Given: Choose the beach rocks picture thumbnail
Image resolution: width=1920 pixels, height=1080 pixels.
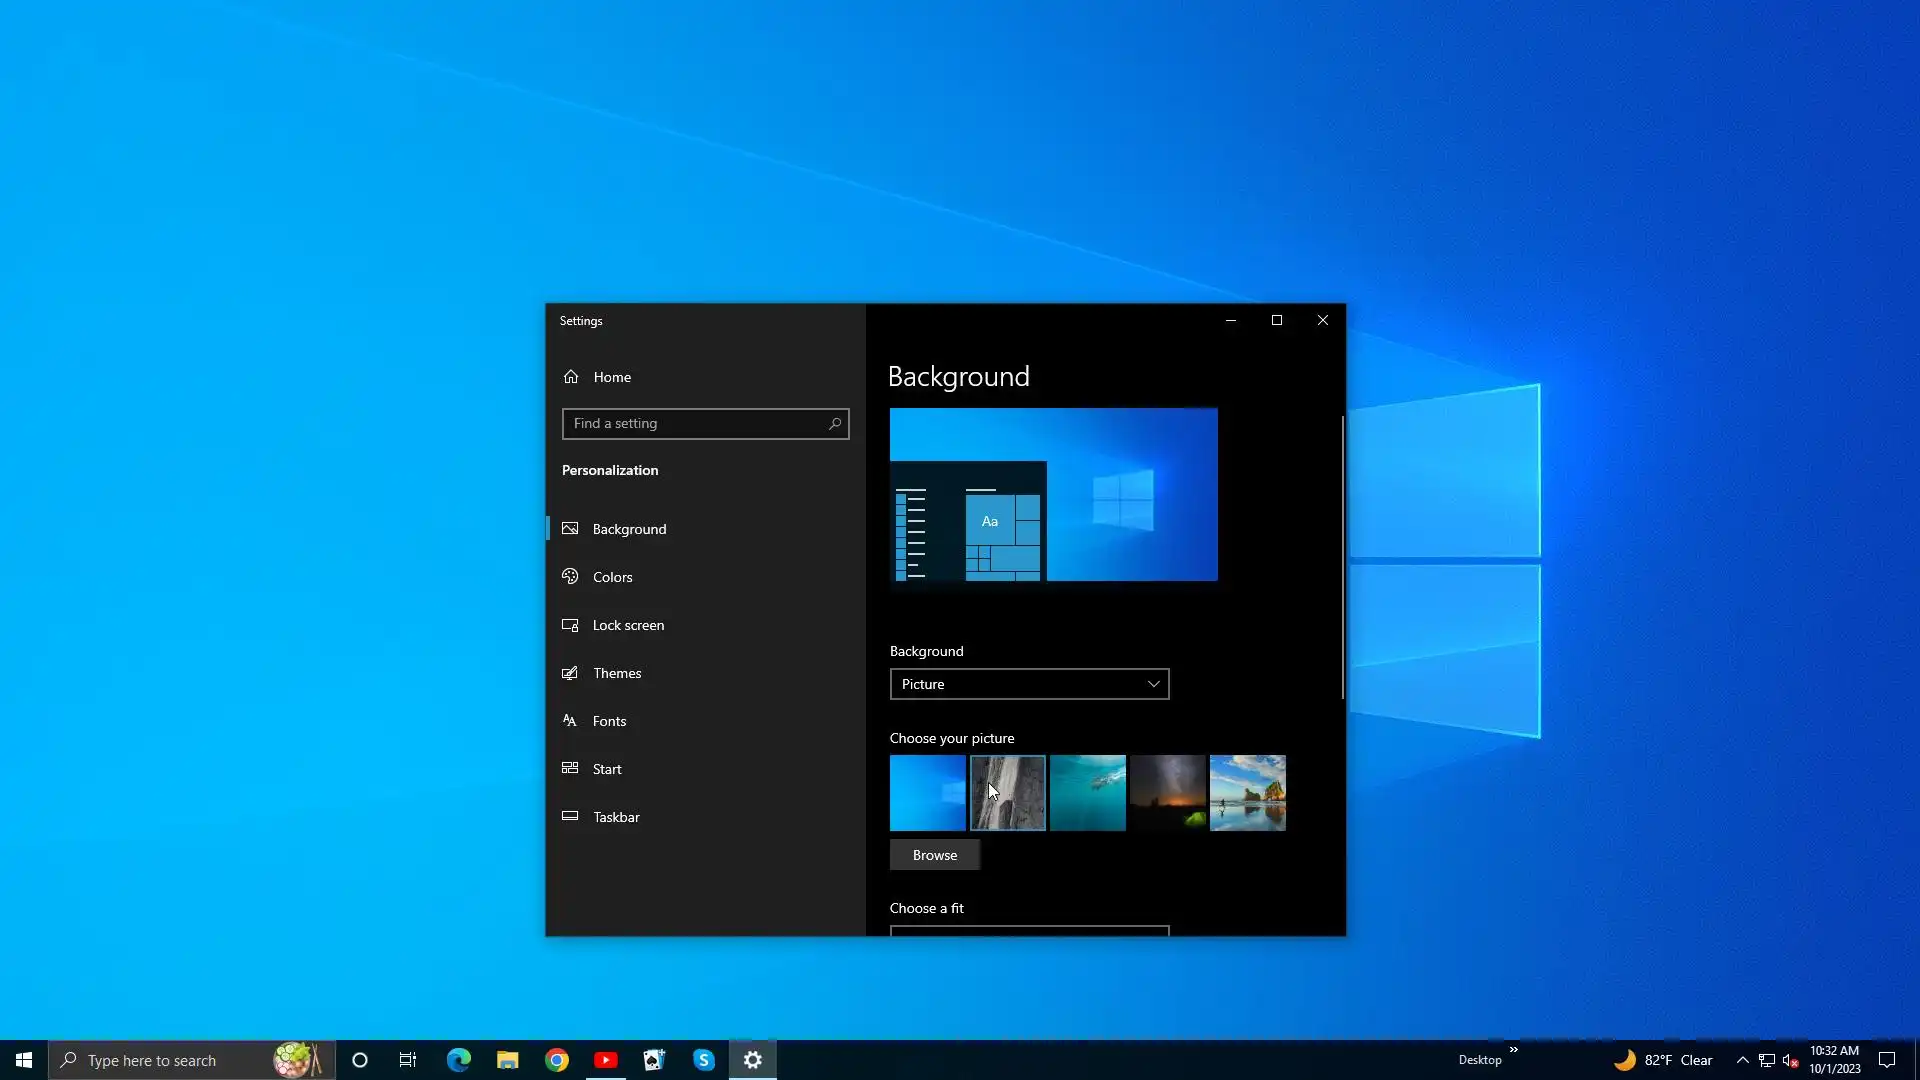Looking at the screenshot, I should 1247,793.
